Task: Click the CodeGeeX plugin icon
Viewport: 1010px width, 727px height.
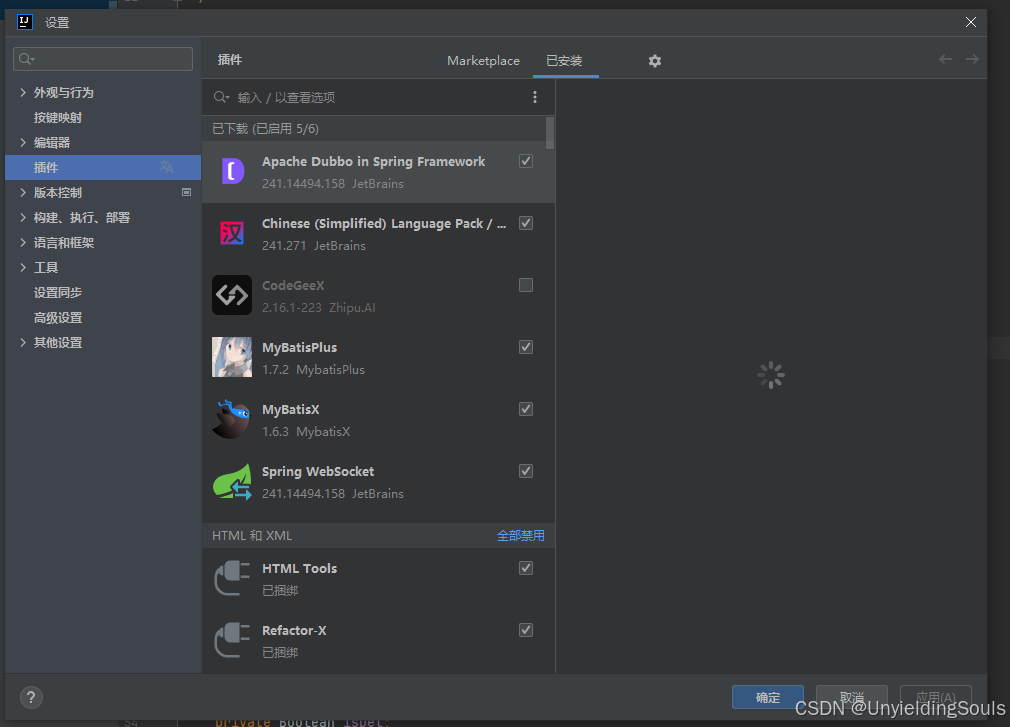Action: point(232,295)
